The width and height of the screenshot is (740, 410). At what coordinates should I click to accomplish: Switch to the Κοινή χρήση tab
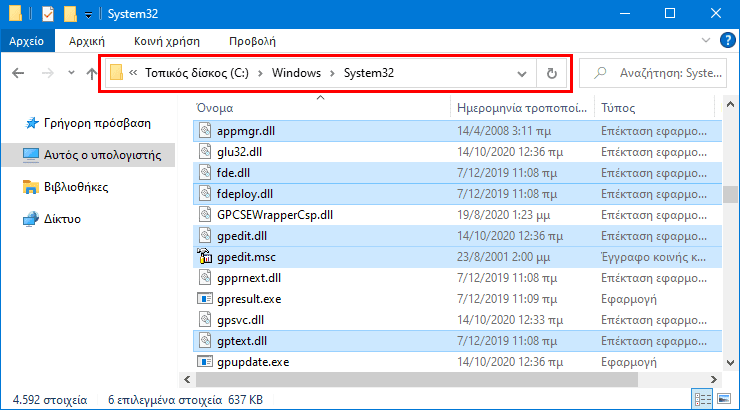(167, 41)
